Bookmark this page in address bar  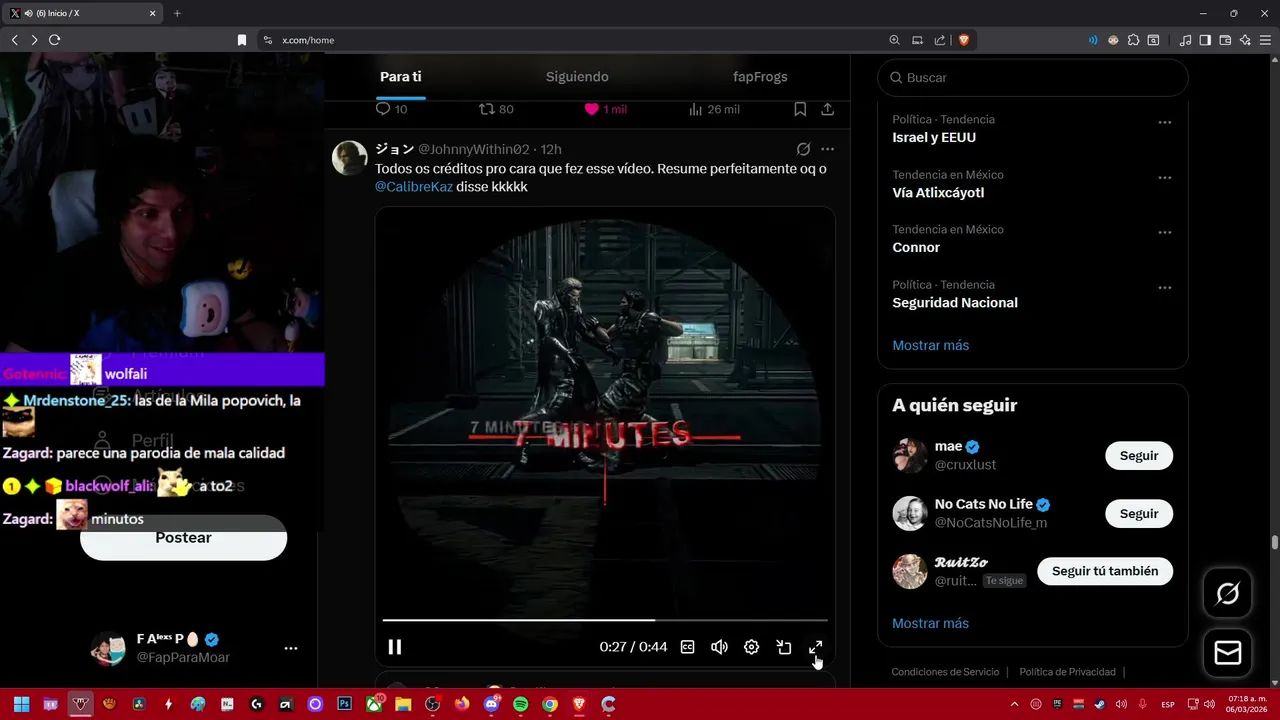point(241,40)
